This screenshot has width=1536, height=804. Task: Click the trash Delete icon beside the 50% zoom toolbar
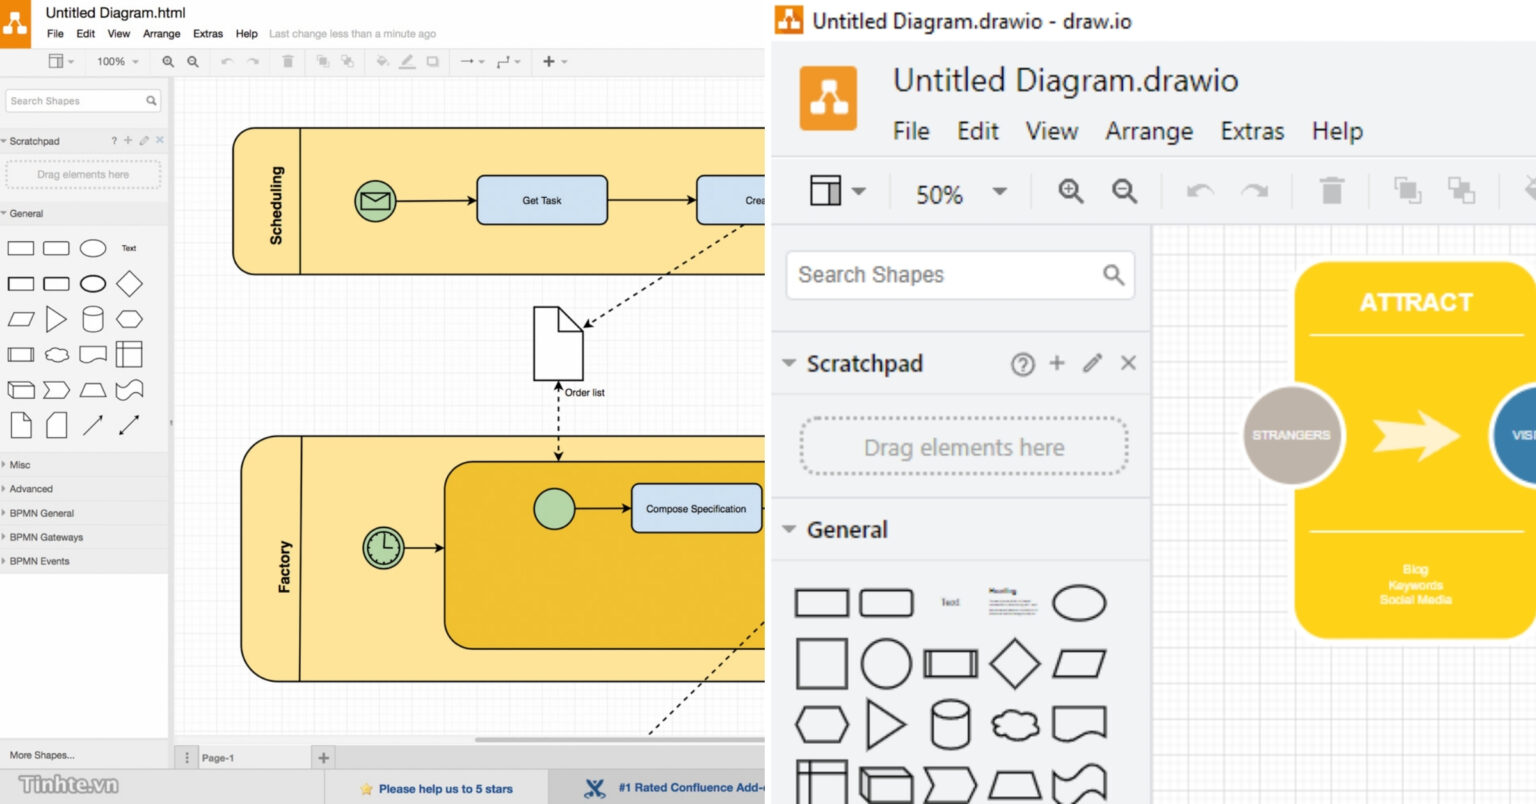click(x=1331, y=191)
